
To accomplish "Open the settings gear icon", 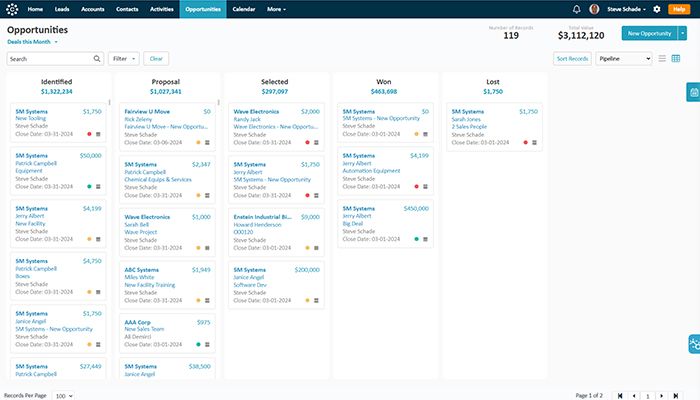I will 657,9.
